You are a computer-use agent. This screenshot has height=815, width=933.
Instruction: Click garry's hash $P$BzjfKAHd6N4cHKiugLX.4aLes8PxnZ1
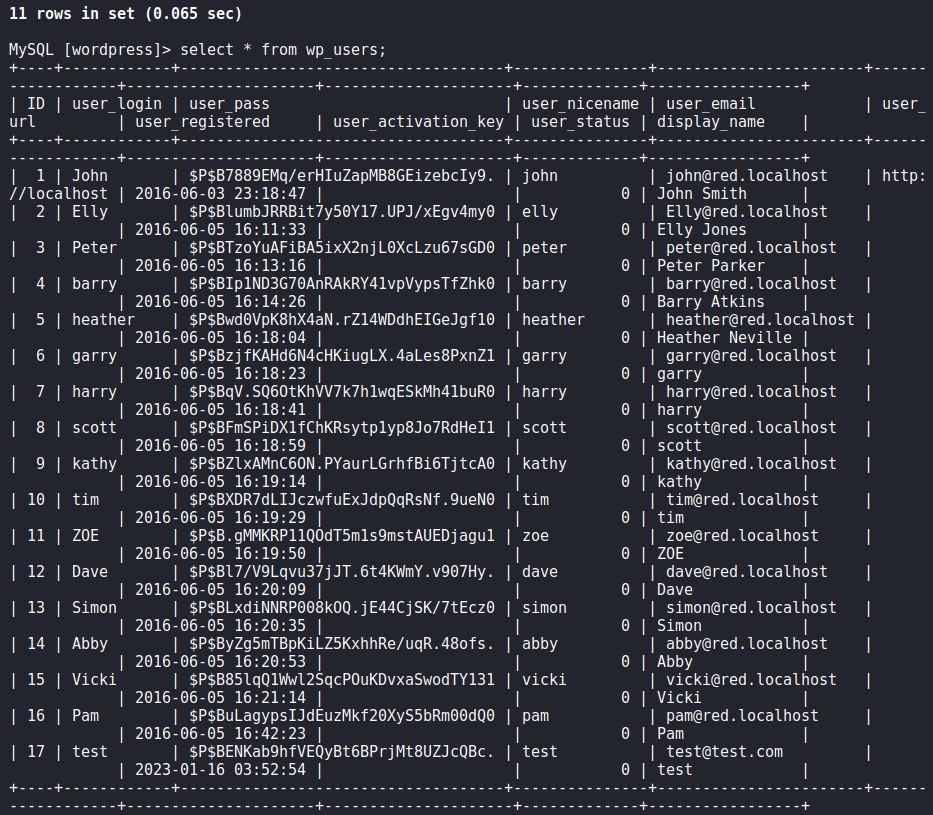pos(342,356)
